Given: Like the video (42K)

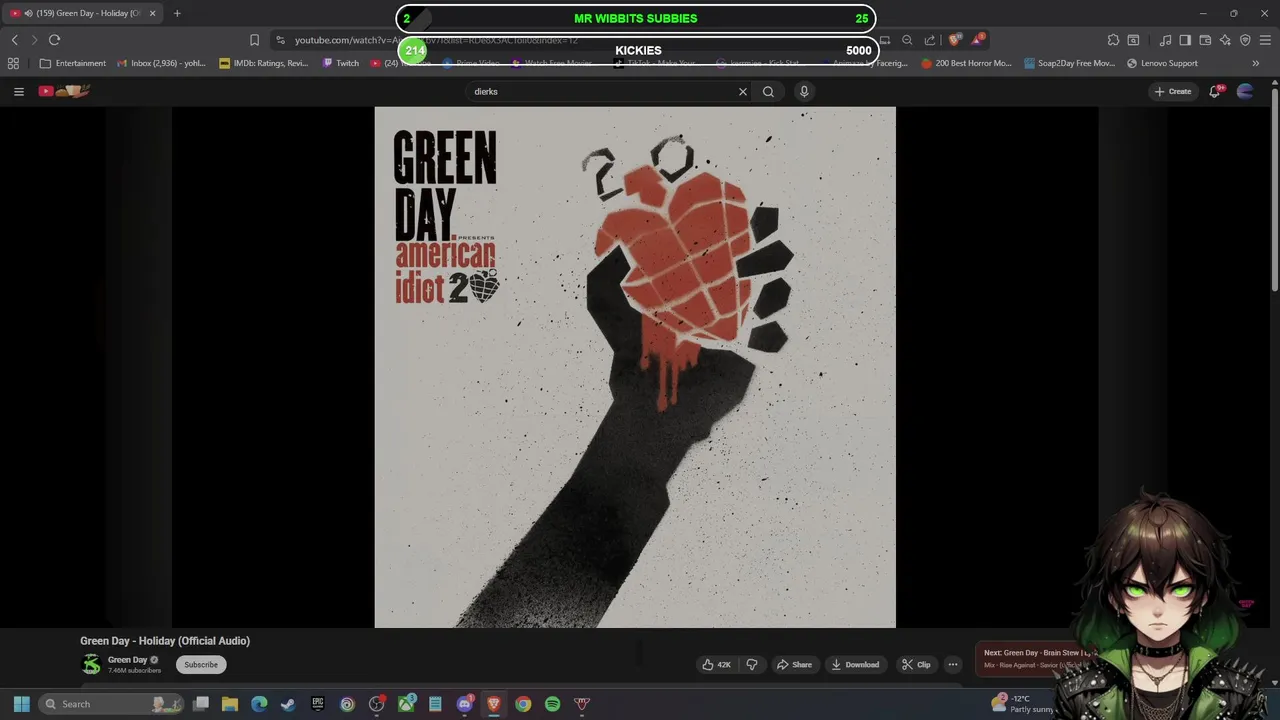Looking at the screenshot, I should (716, 664).
